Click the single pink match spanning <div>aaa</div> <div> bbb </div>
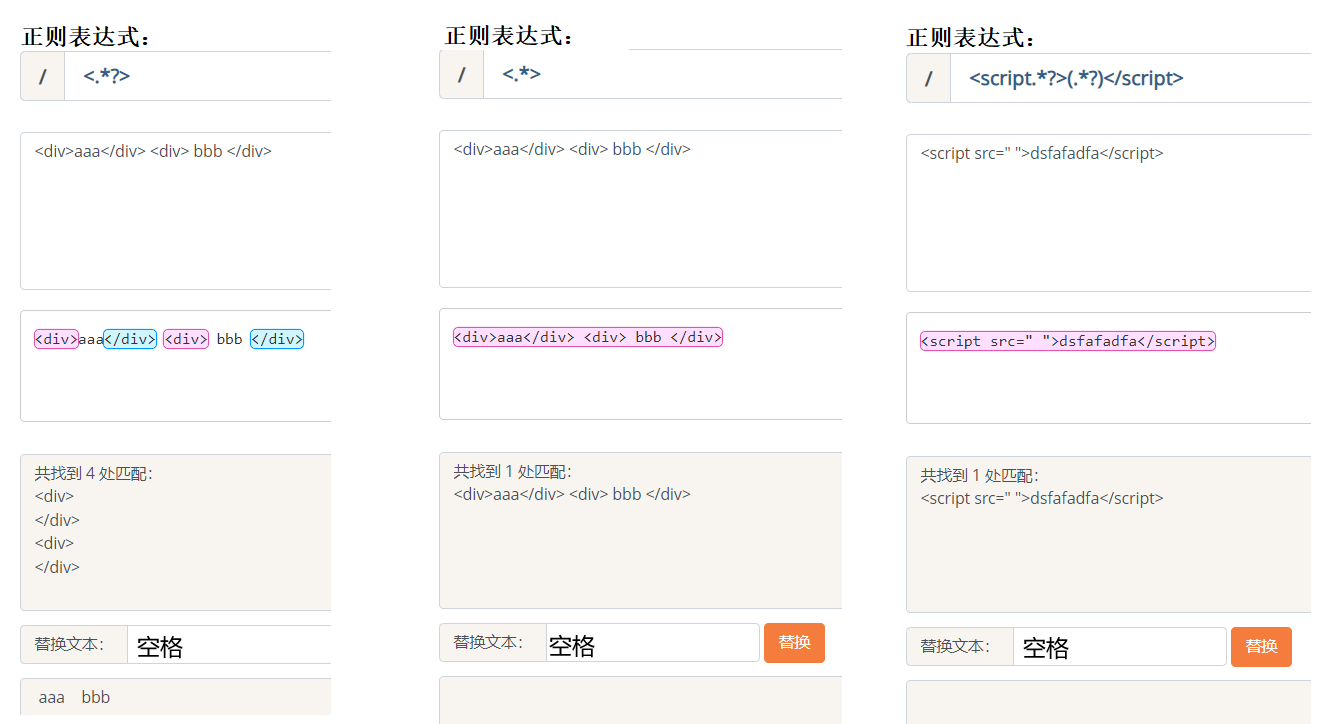The width and height of the screenshot is (1318, 724). (588, 337)
